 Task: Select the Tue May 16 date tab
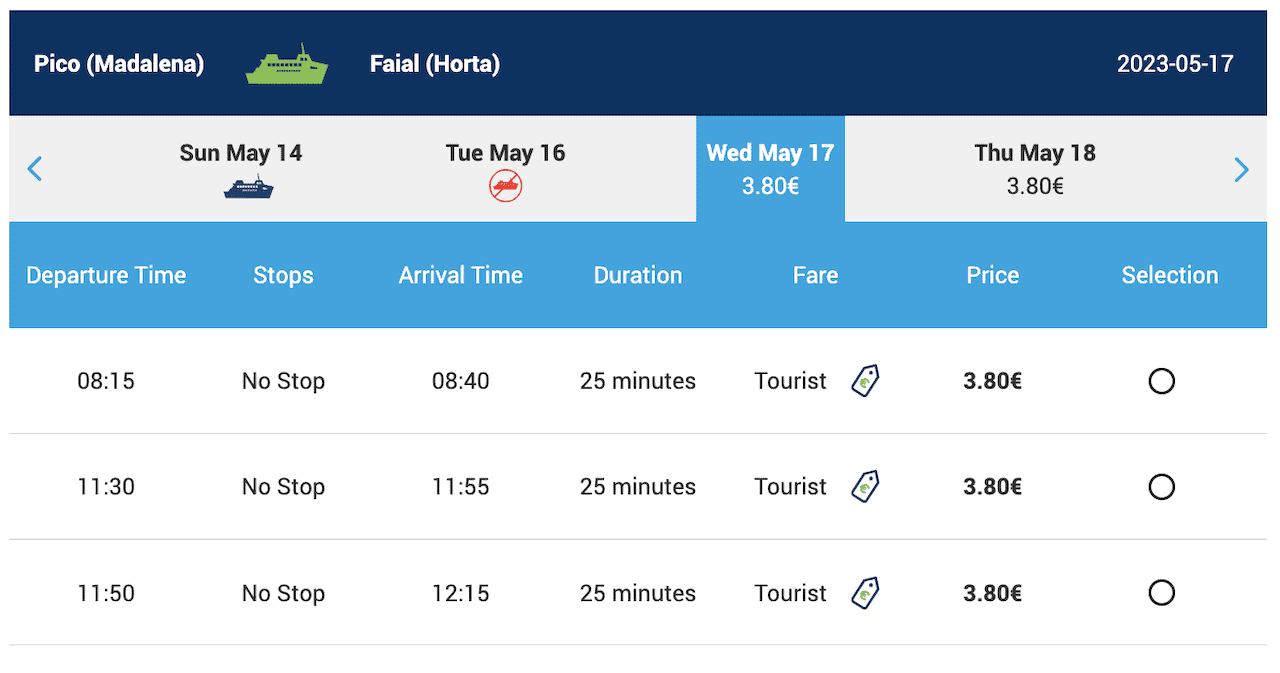coord(506,169)
